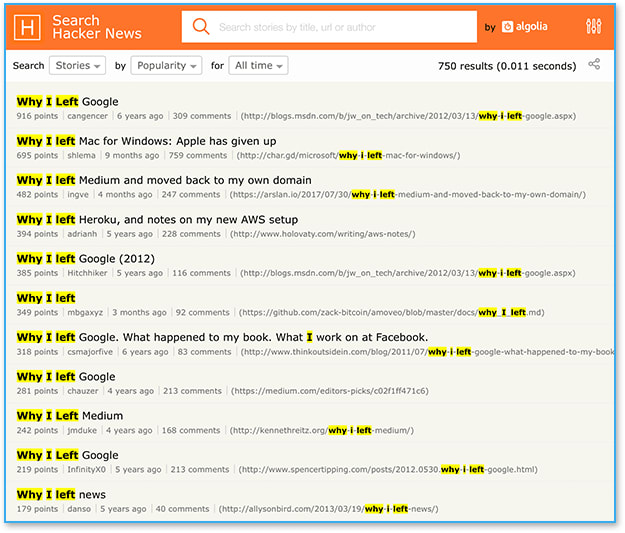The image size is (625, 533).
Task: Open story 'Why I Left Google' with 916 points
Action: 67,102
